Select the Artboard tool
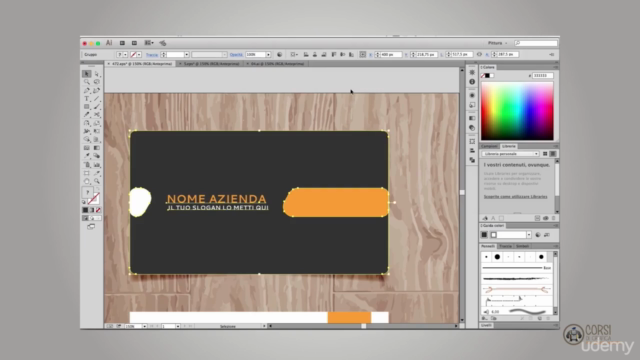This screenshot has height=360, width=640. (87, 173)
